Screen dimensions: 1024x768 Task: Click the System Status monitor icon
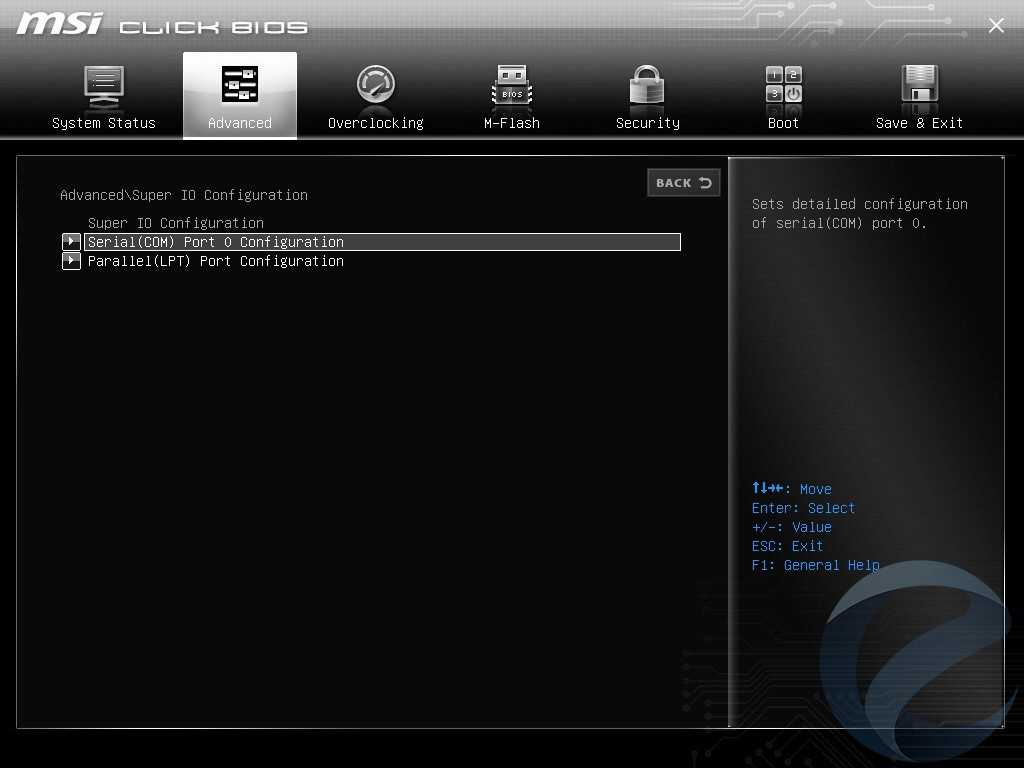pyautogui.click(x=104, y=86)
